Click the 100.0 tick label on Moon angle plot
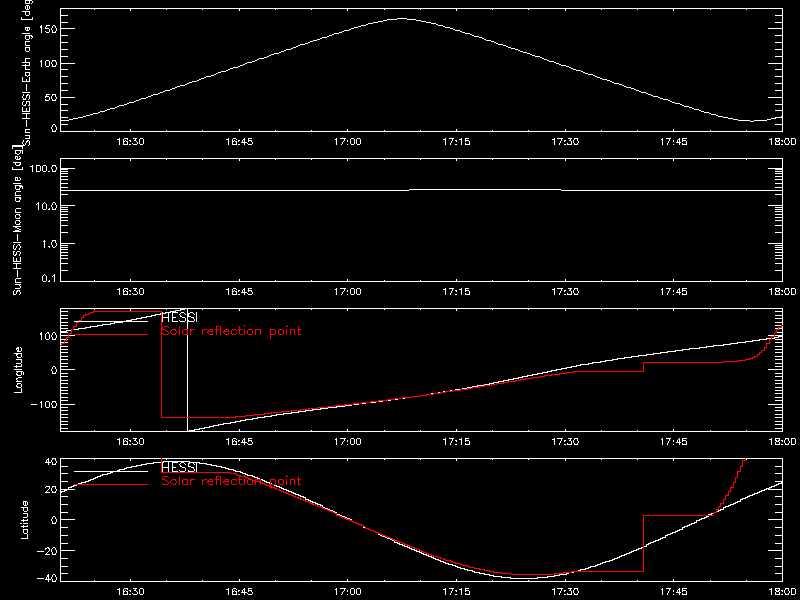800x600 pixels. [x=44, y=169]
